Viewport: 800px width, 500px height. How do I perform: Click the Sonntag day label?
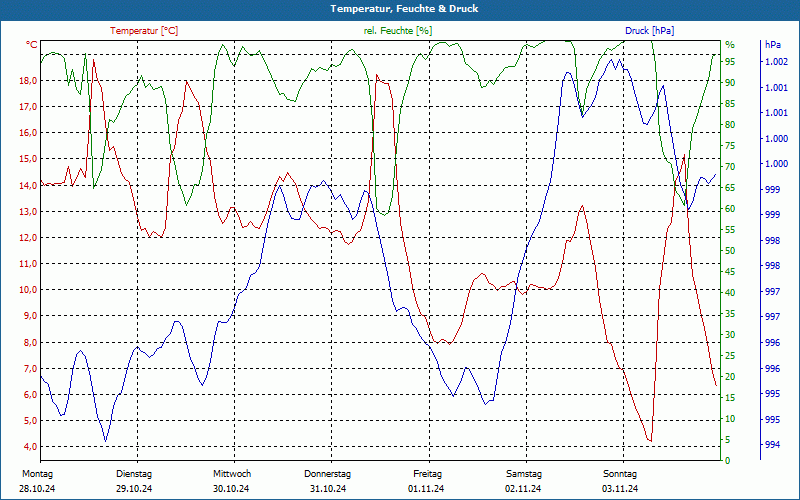[x=620, y=474]
